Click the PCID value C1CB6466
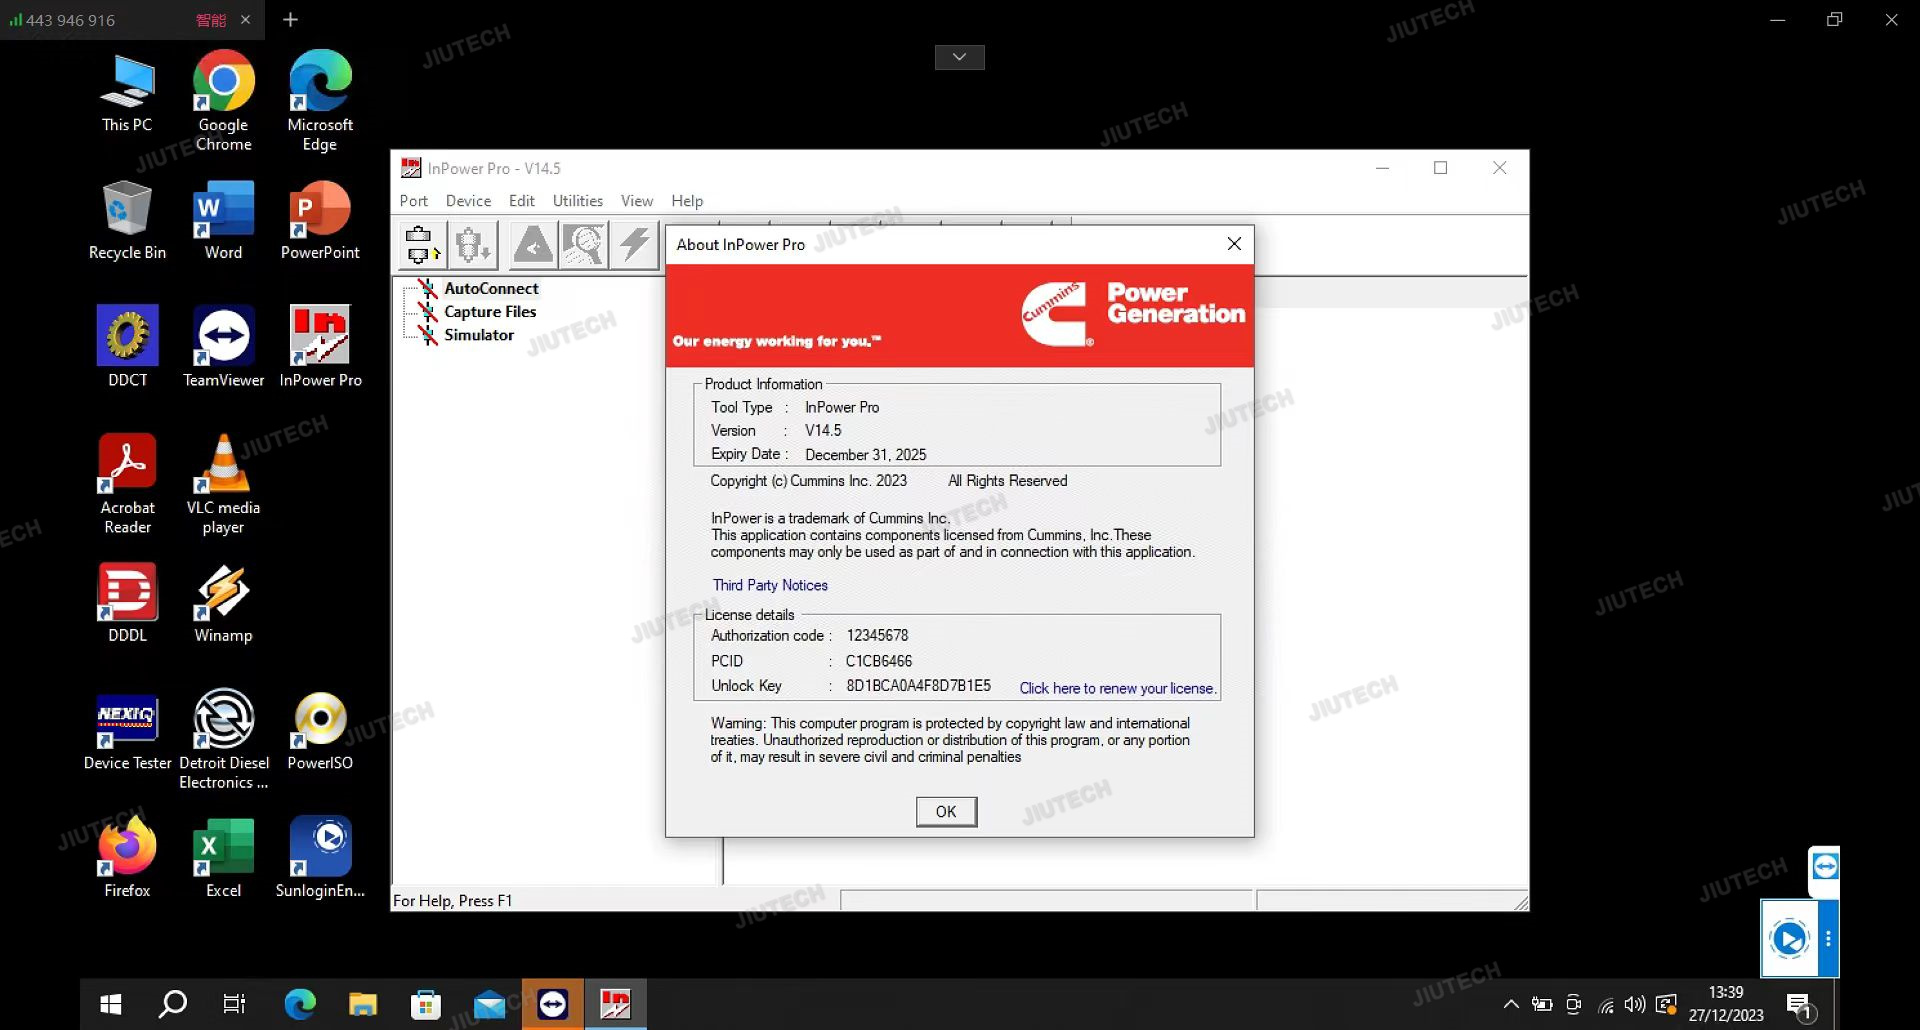The width and height of the screenshot is (1920, 1030). [x=879, y=661]
